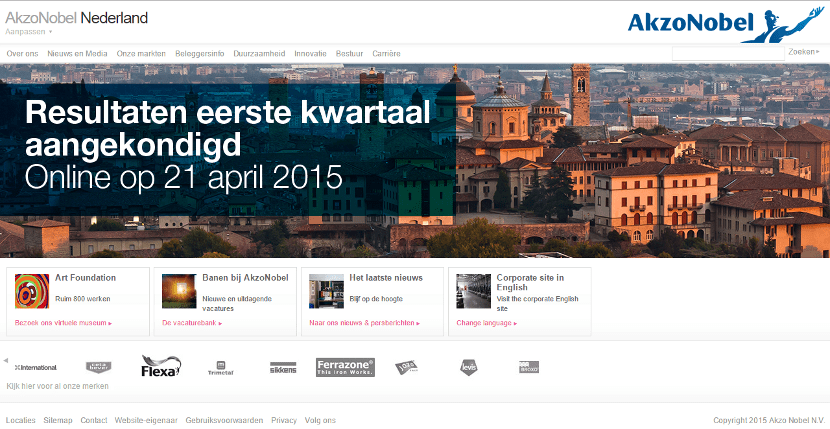The height and width of the screenshot is (429, 830).
Task: Open the Trimetal brand logo
Action: pos(221,368)
